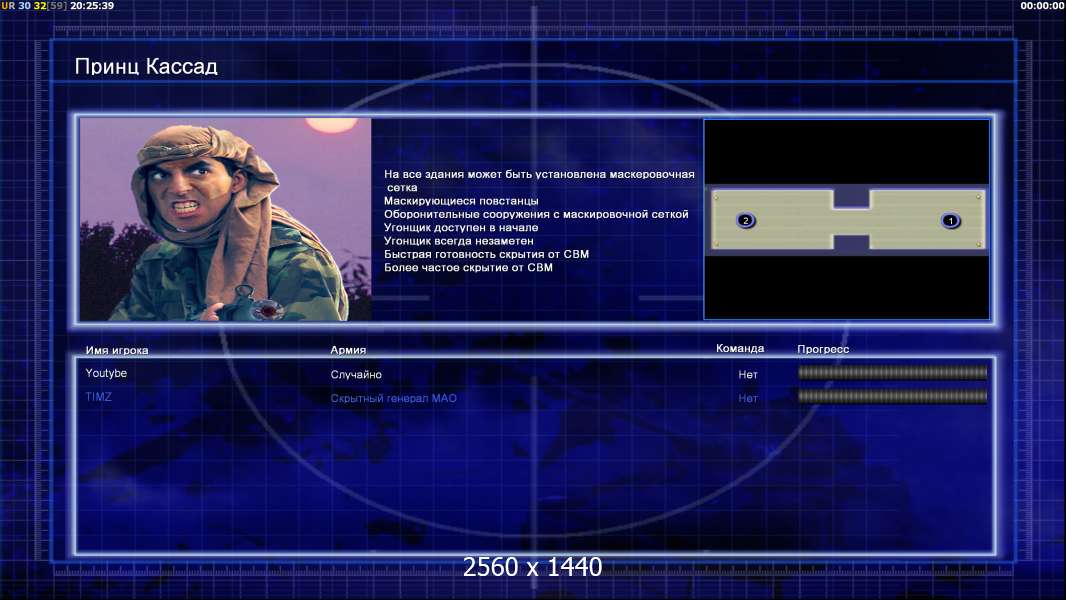The image size is (1066, 600).
Task: Click the line 'Угонщик всегда незаметен'
Action: (x=459, y=241)
